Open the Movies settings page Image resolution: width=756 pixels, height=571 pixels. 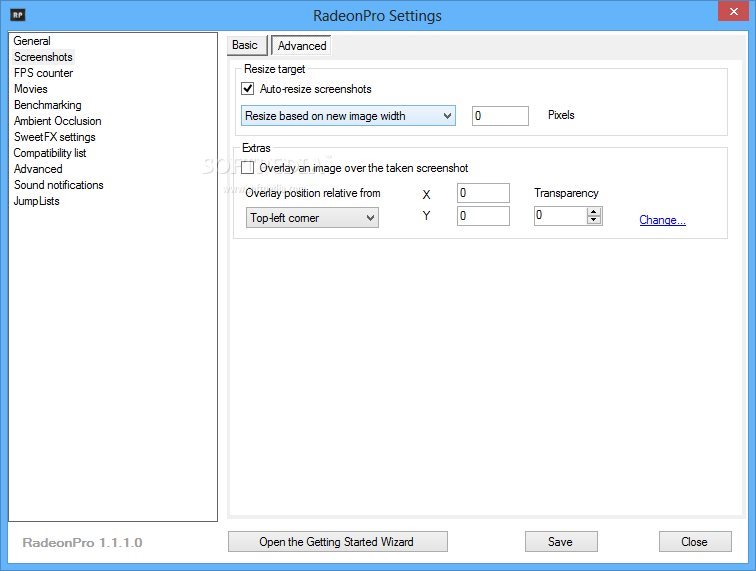point(31,89)
